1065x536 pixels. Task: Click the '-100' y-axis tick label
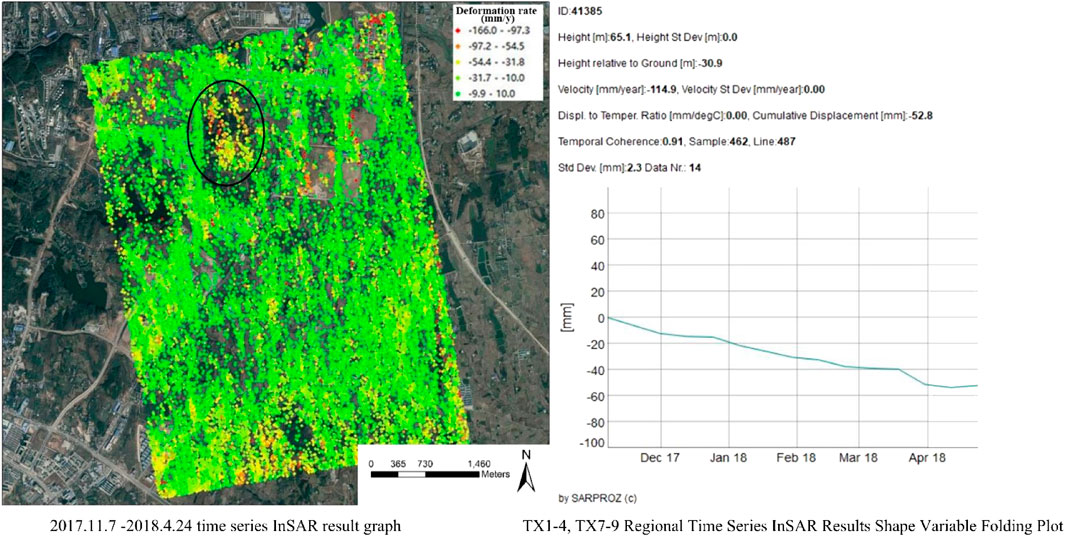(590, 443)
